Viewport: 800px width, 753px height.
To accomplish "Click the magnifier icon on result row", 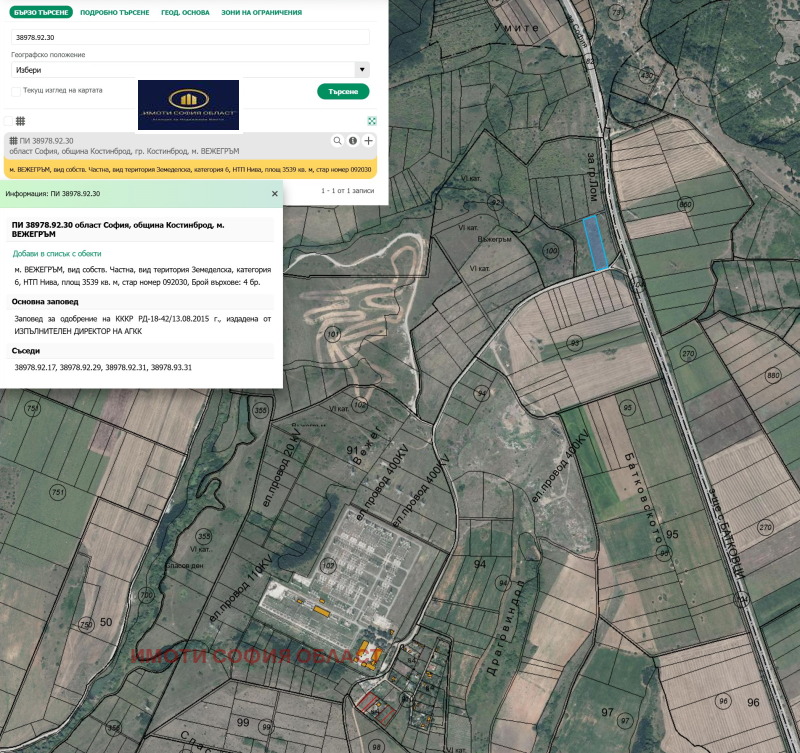I will 338,141.
